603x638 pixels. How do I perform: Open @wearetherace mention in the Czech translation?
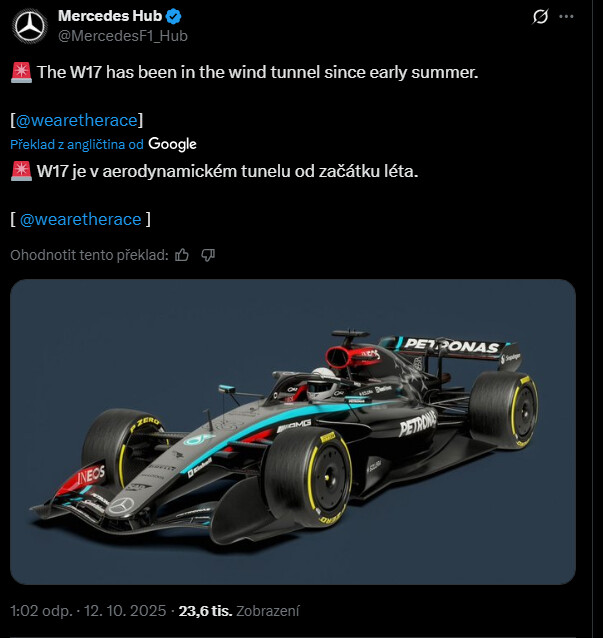coord(81,219)
